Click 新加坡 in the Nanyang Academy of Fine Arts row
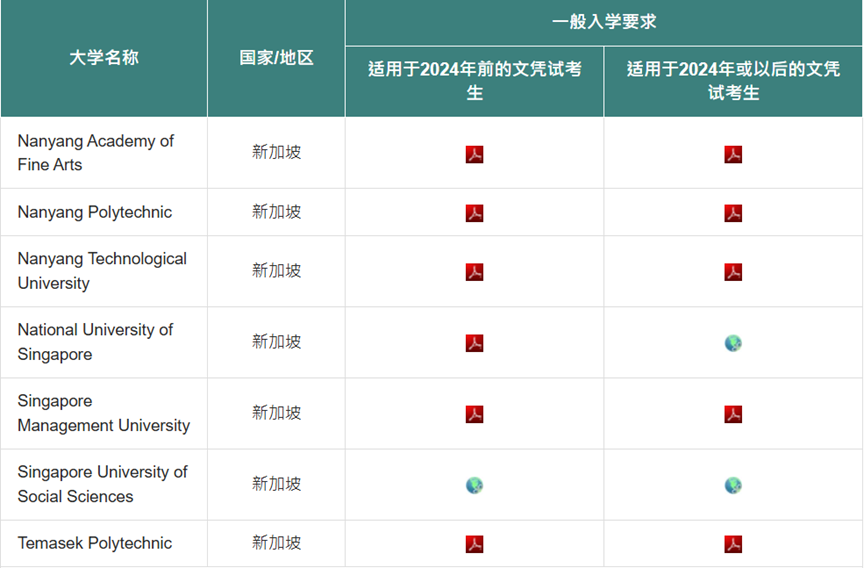 (x=277, y=153)
